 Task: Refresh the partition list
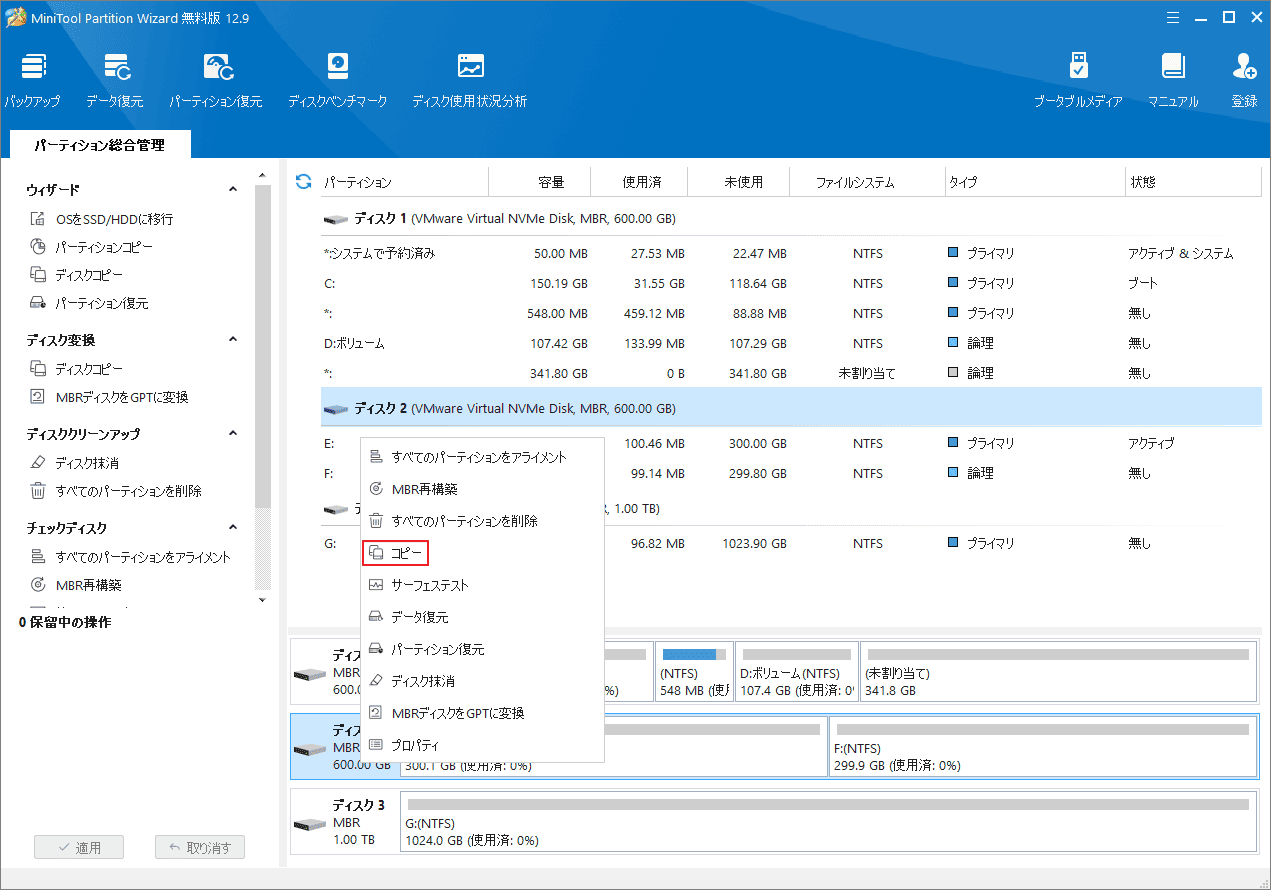pyautogui.click(x=304, y=181)
